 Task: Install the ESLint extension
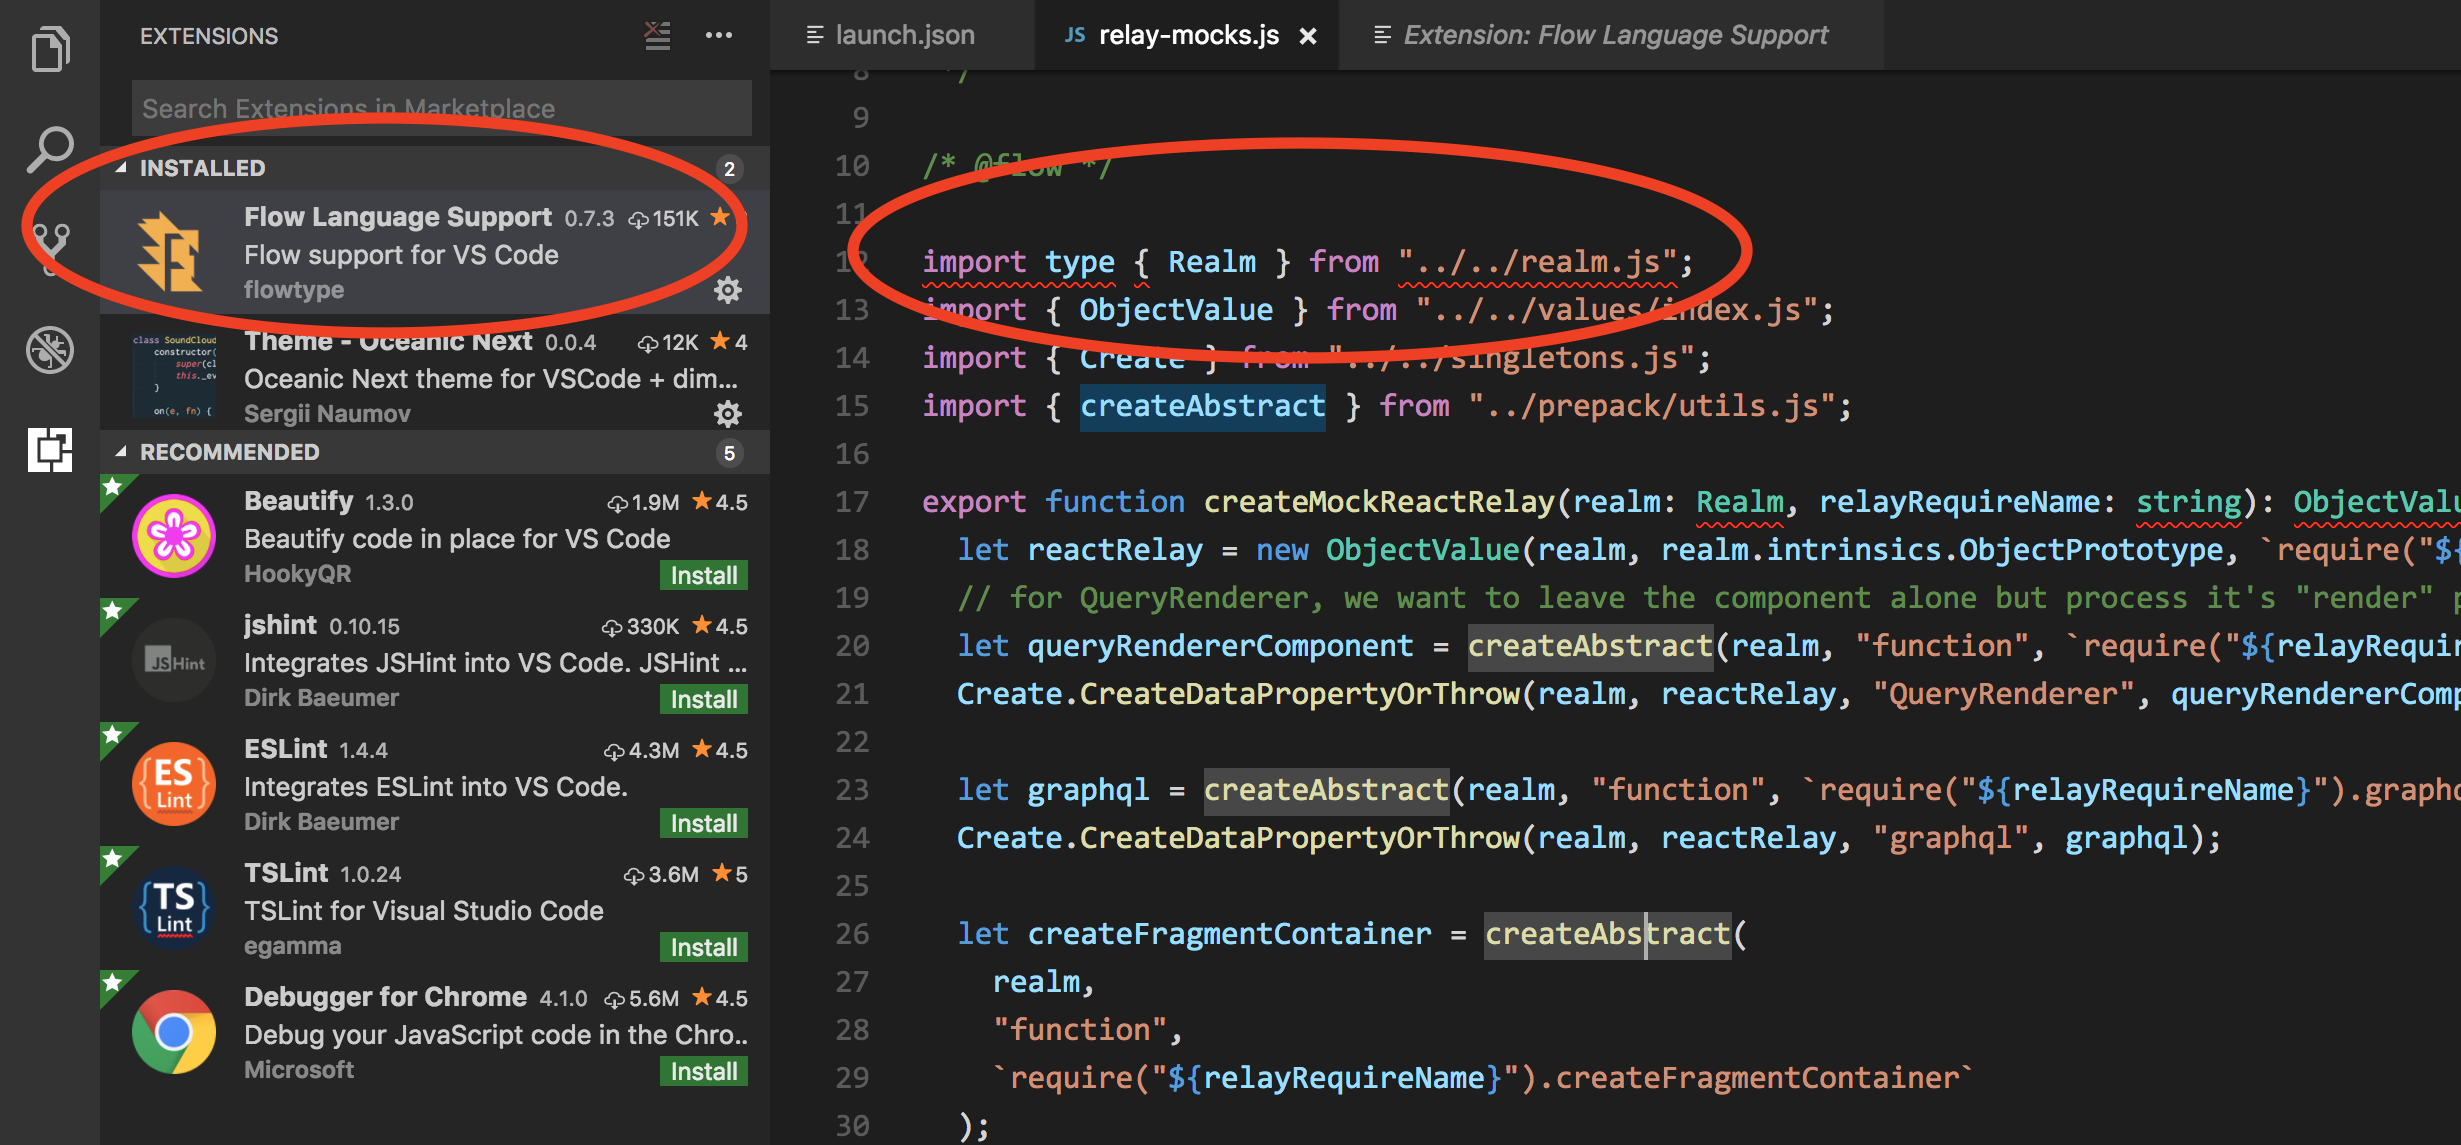coord(703,822)
